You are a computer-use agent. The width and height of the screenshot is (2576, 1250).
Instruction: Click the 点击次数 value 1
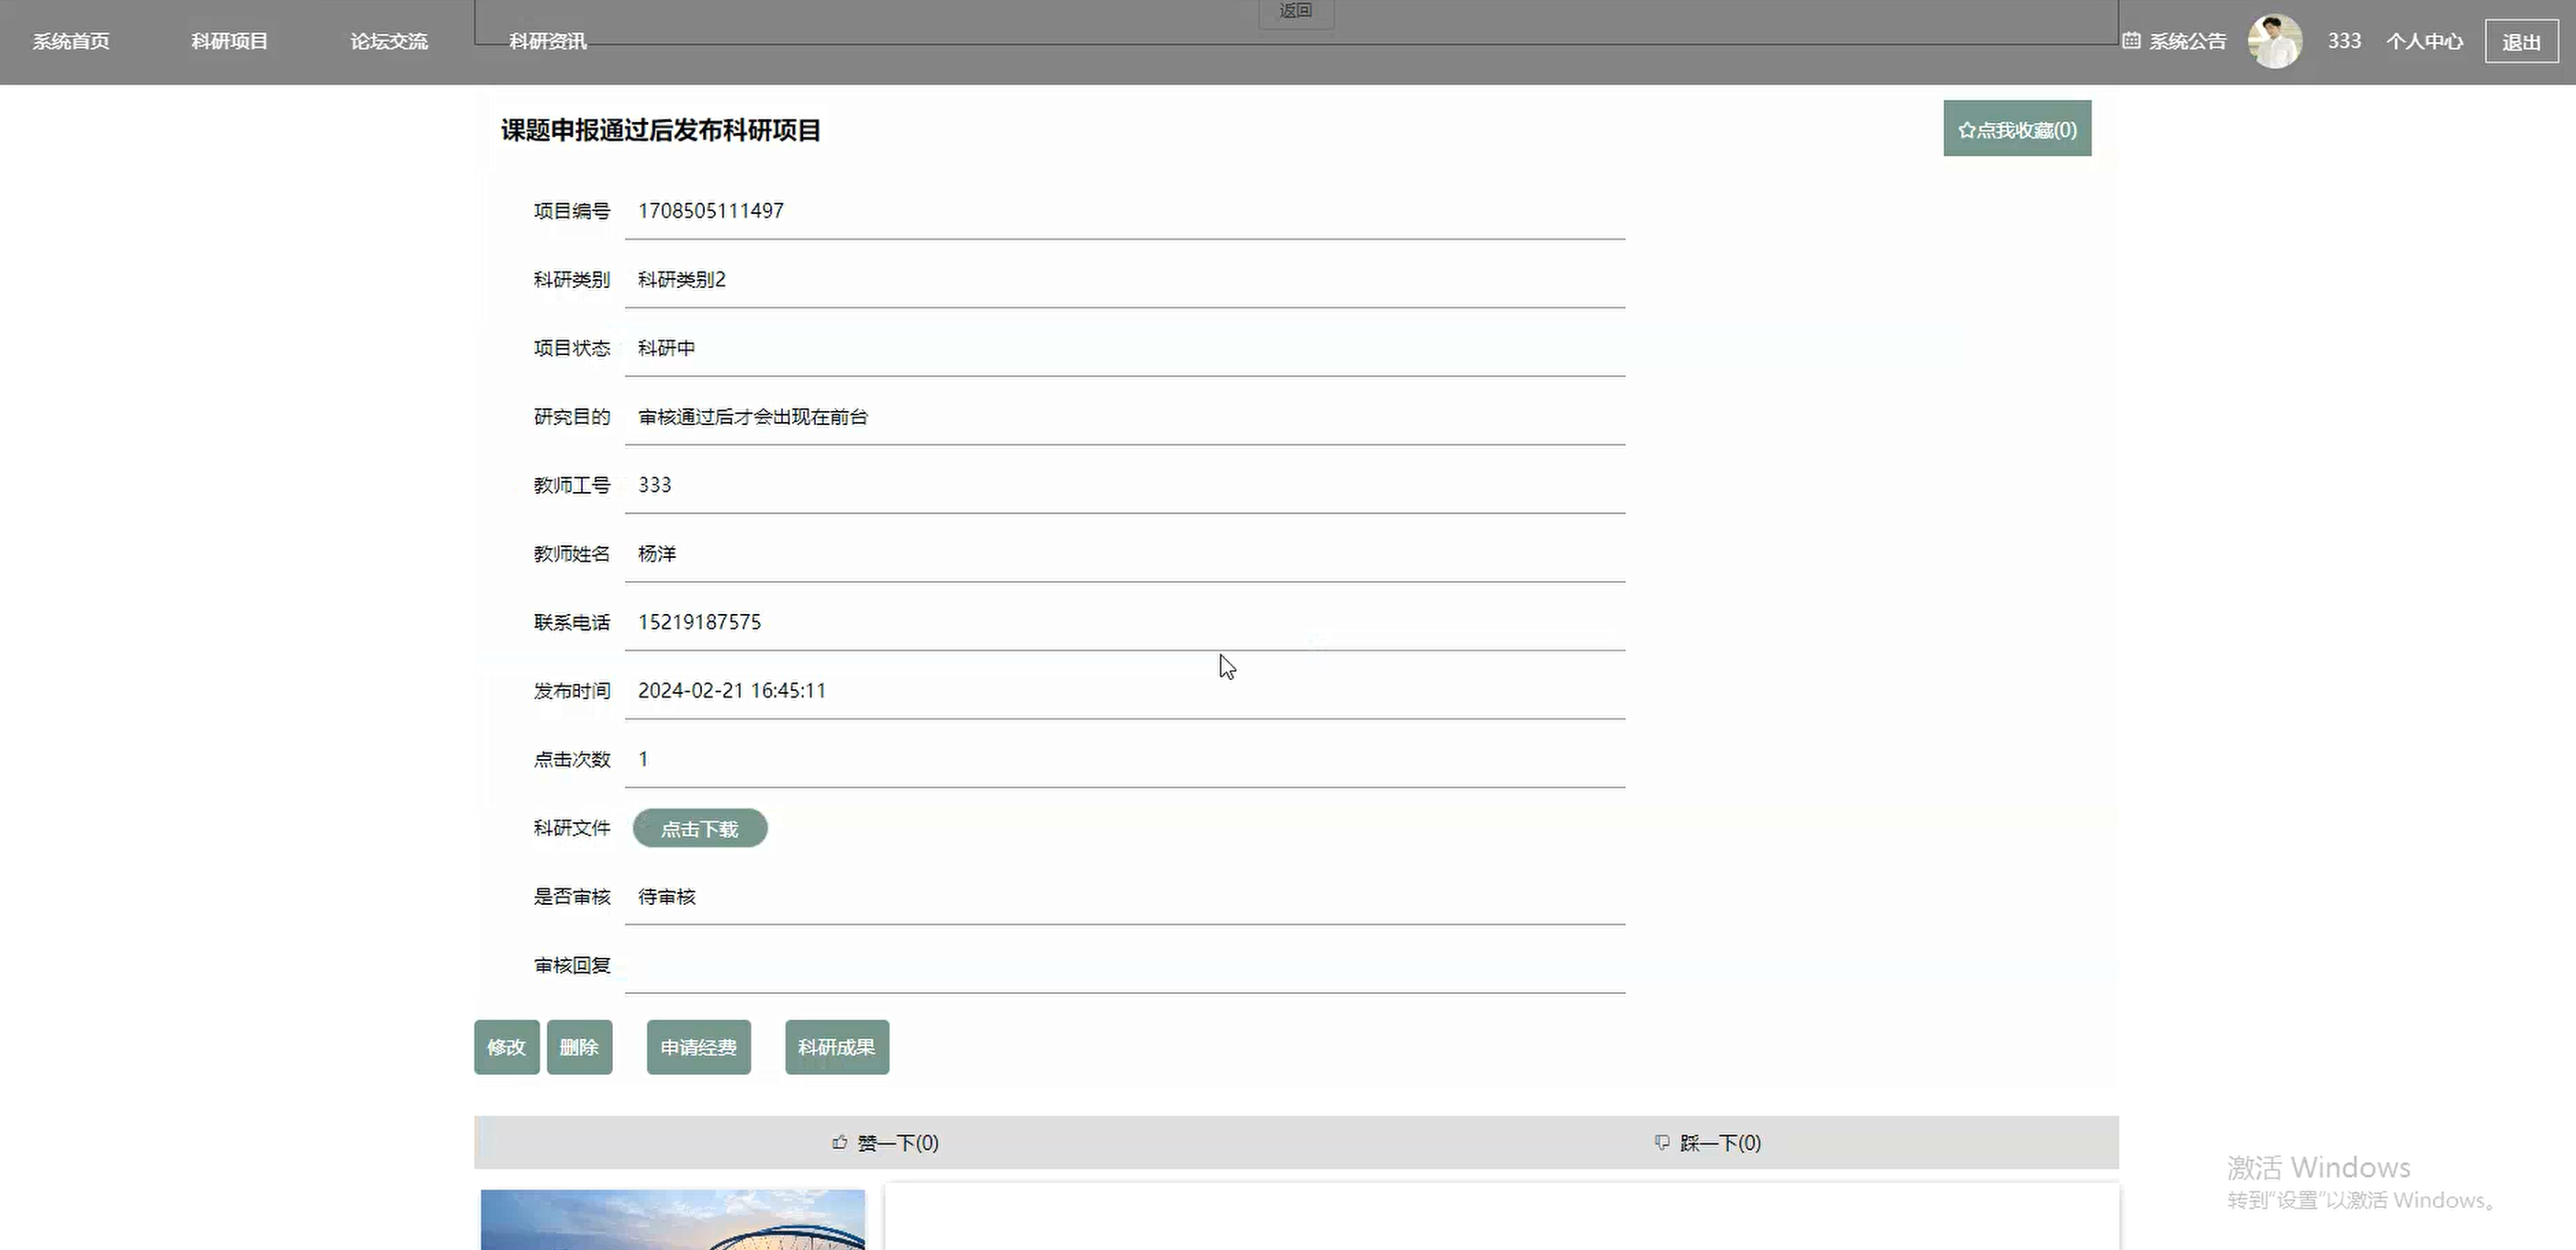643,759
